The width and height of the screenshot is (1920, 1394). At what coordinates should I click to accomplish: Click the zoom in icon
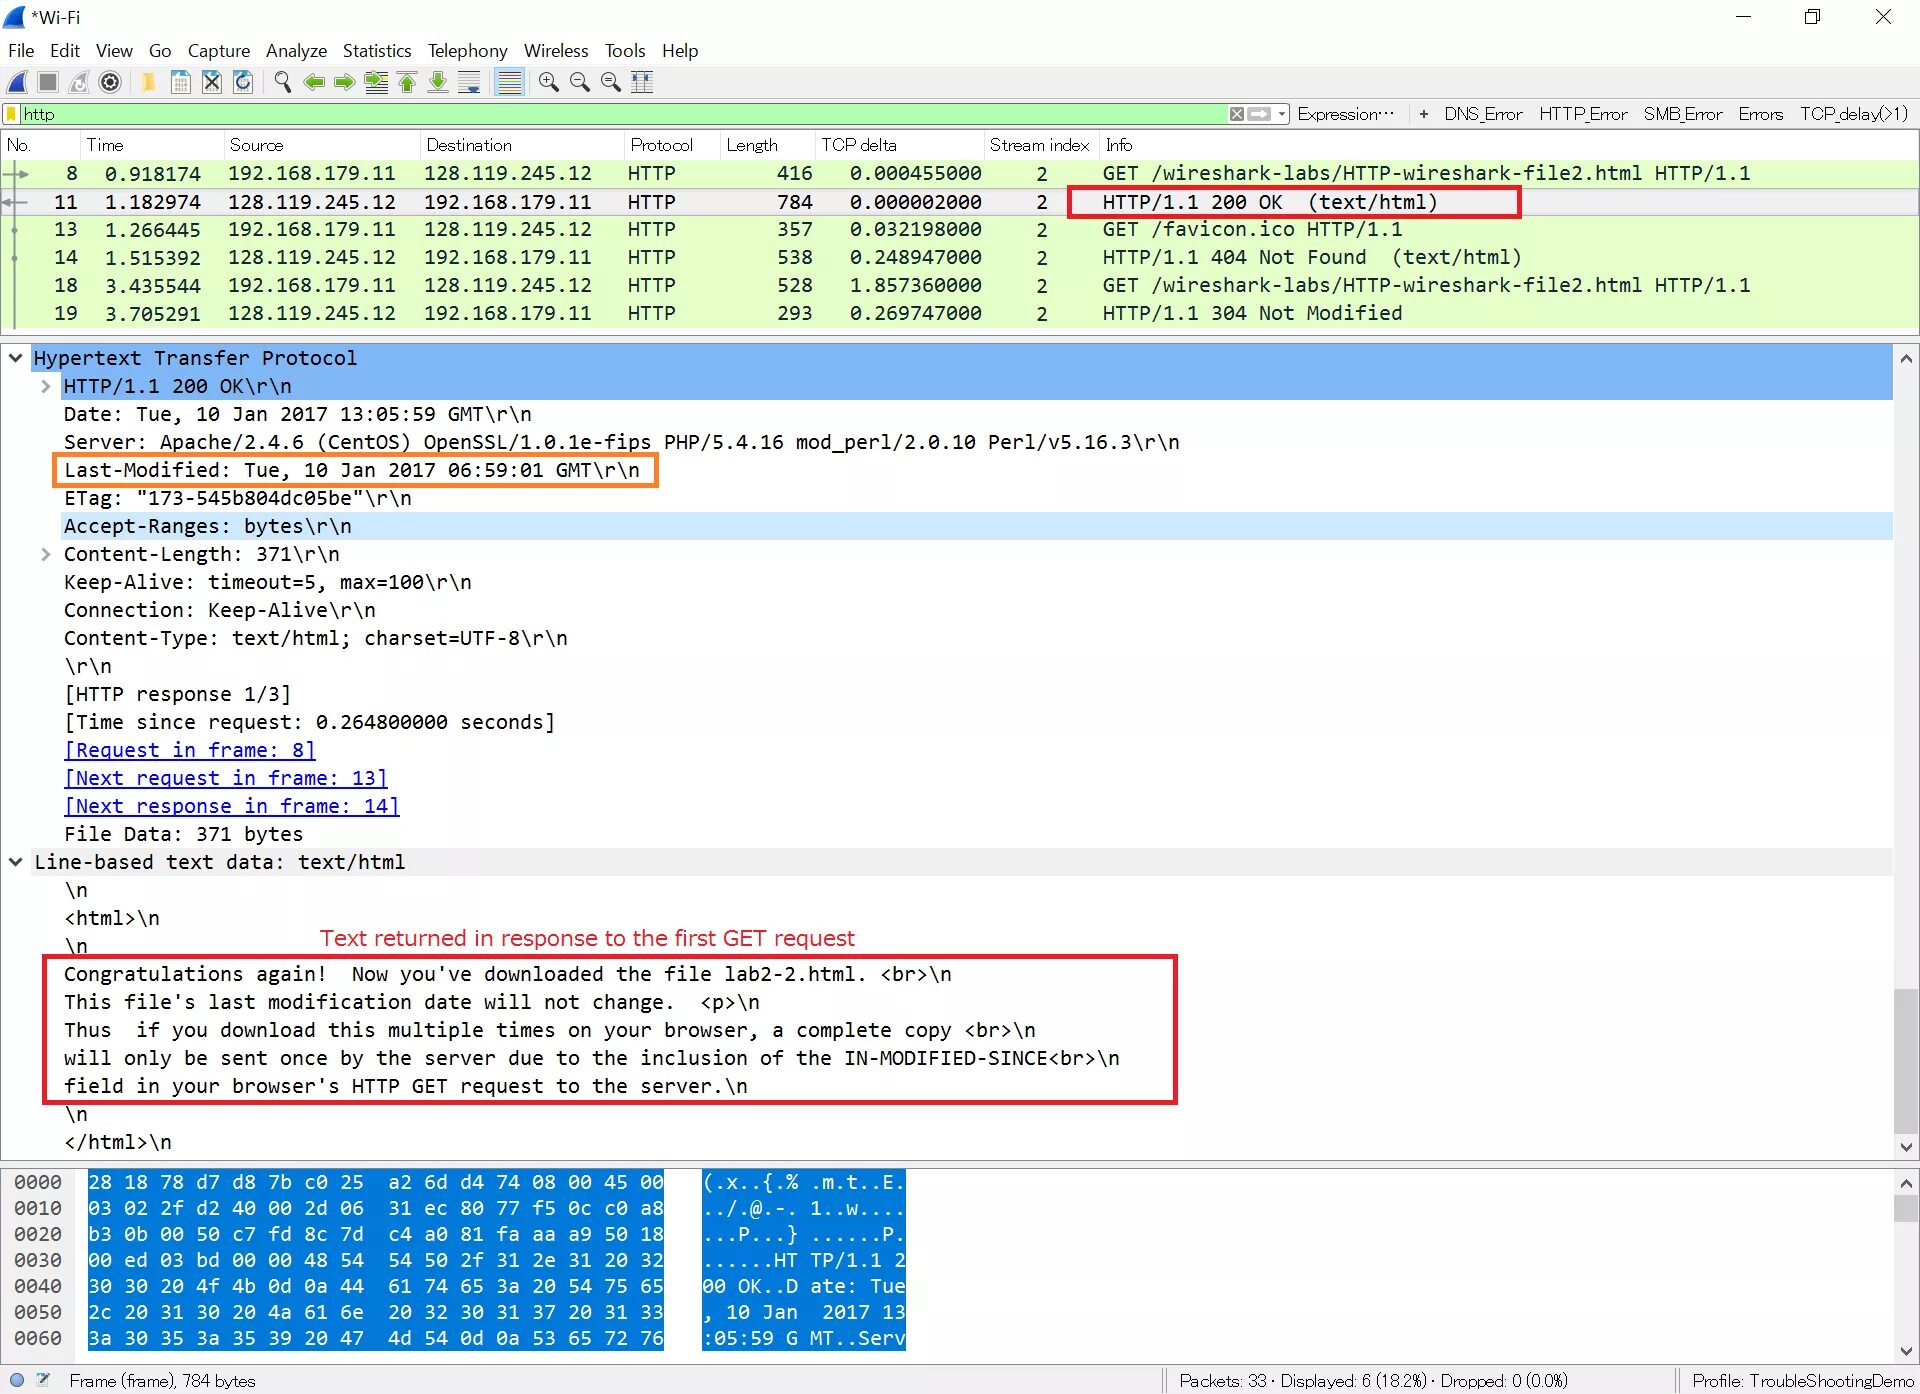(548, 83)
